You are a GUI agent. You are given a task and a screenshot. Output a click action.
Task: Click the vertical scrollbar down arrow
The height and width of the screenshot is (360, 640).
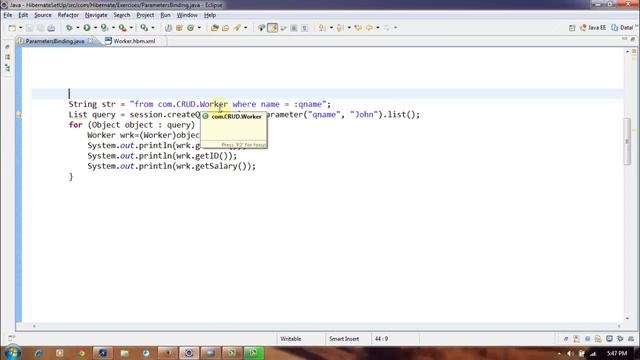click(627, 318)
